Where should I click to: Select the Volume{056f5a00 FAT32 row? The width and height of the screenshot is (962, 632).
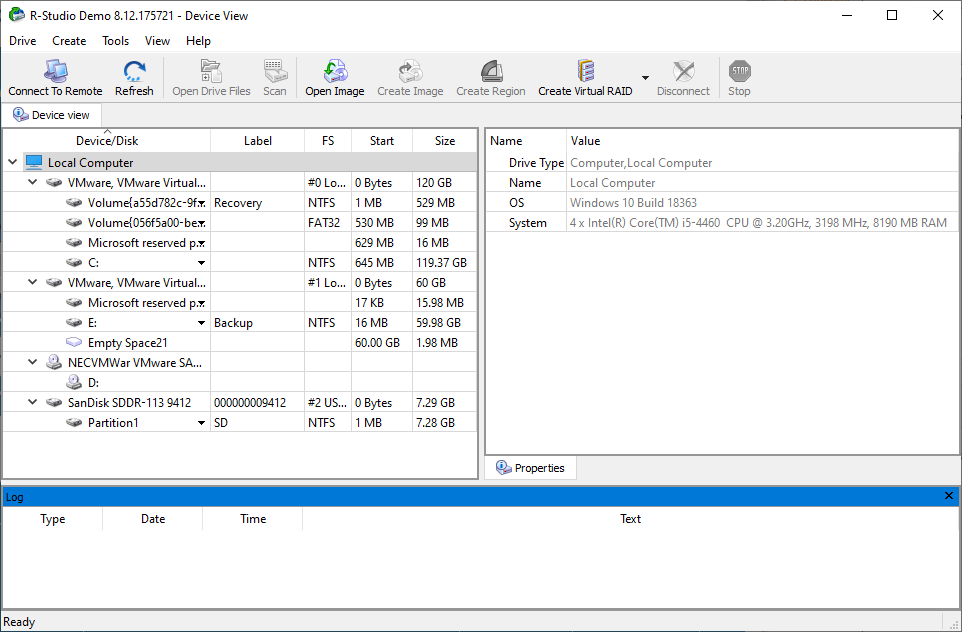pyautogui.click(x=240, y=223)
